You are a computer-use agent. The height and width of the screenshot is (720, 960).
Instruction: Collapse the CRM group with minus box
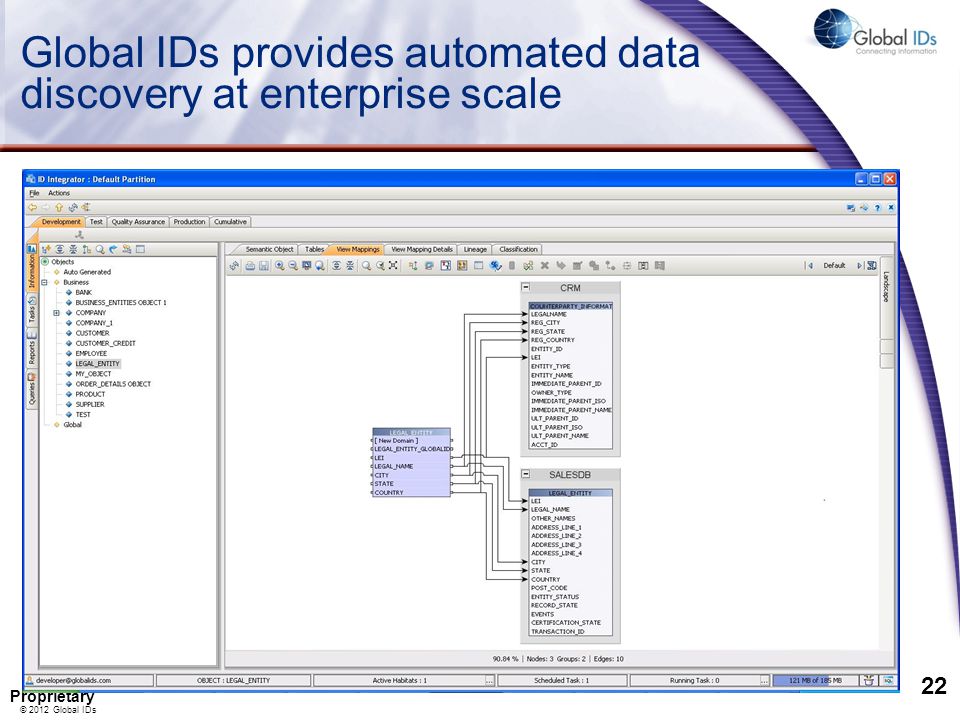pyautogui.click(x=526, y=287)
